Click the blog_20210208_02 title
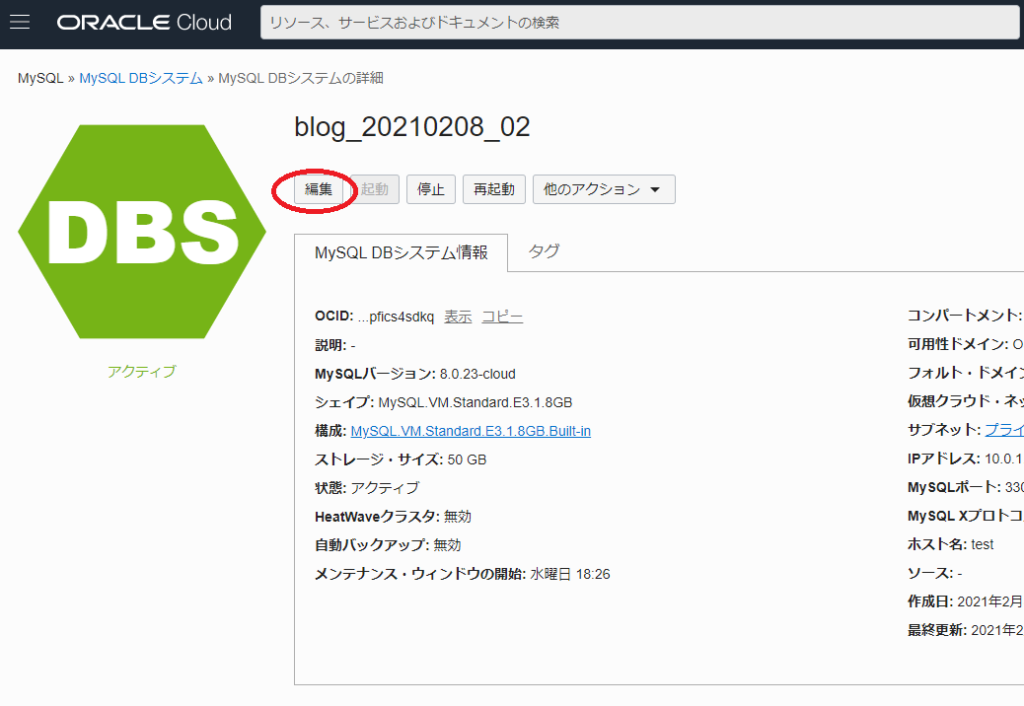This screenshot has width=1024, height=706. (x=412, y=127)
